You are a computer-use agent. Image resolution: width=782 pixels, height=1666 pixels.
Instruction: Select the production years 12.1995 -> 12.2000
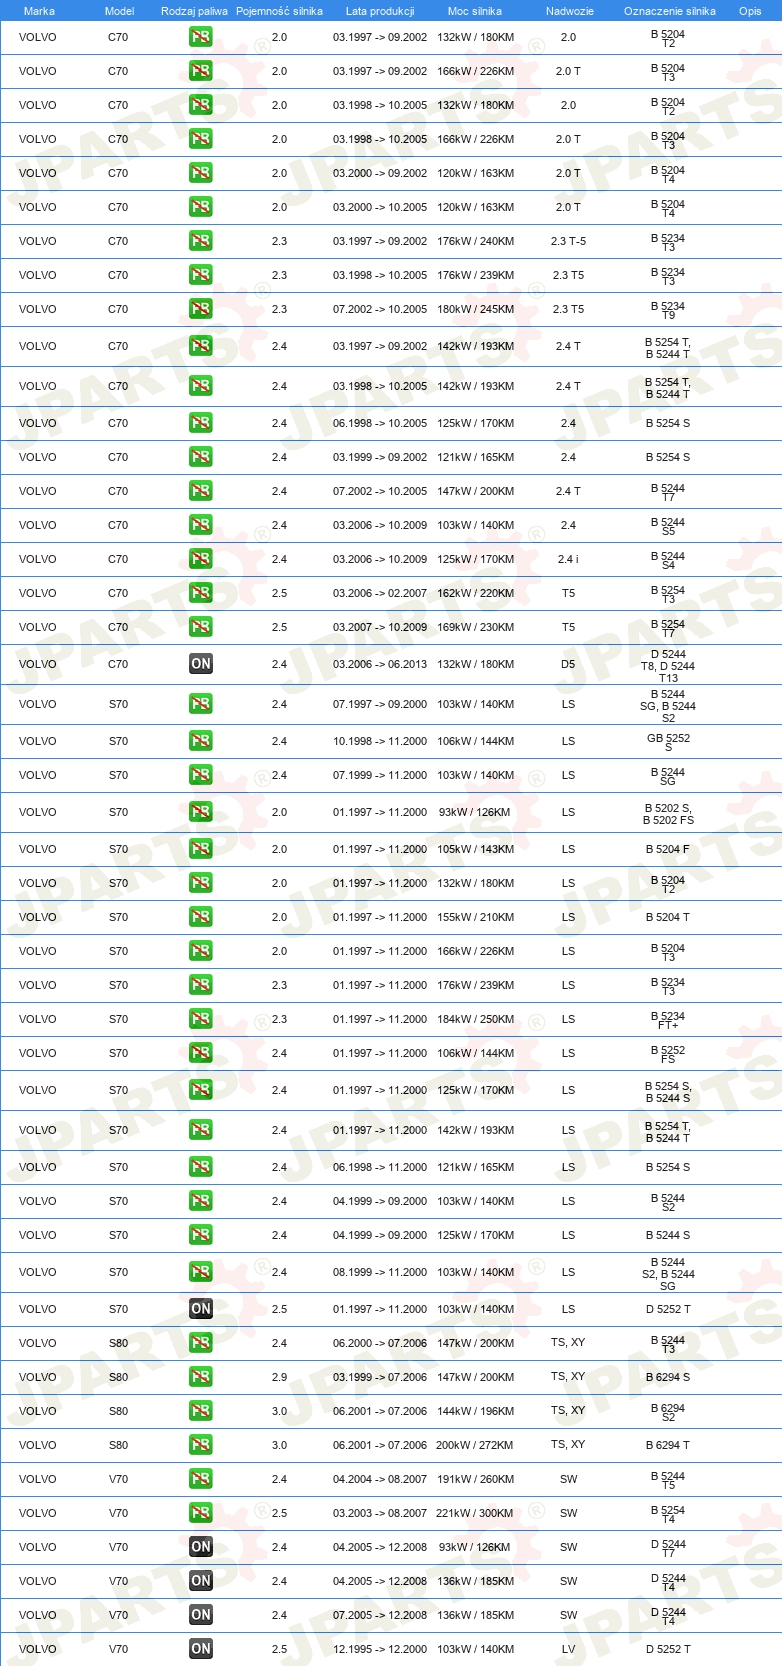[380, 1649]
